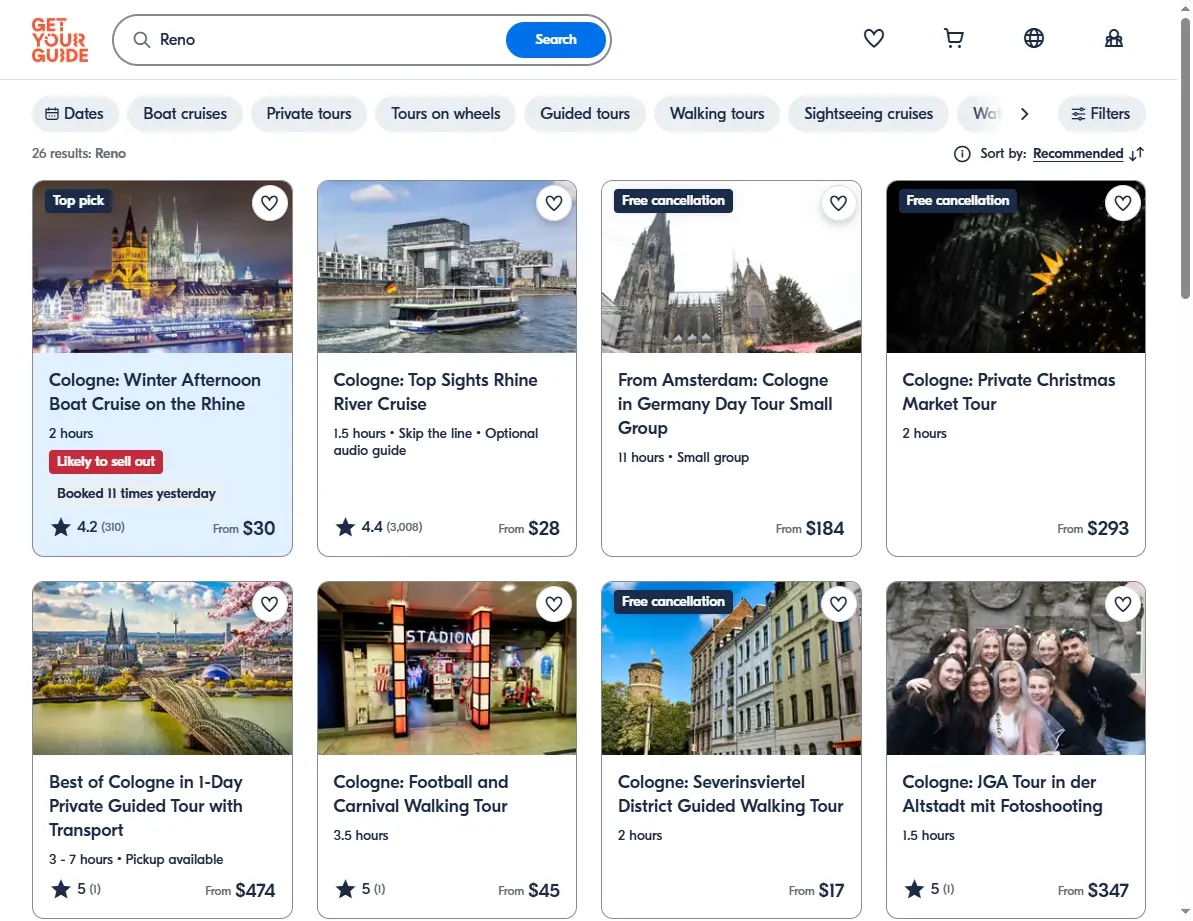Click the 'From $17' price
This screenshot has height=921, width=1193.
pos(816,891)
